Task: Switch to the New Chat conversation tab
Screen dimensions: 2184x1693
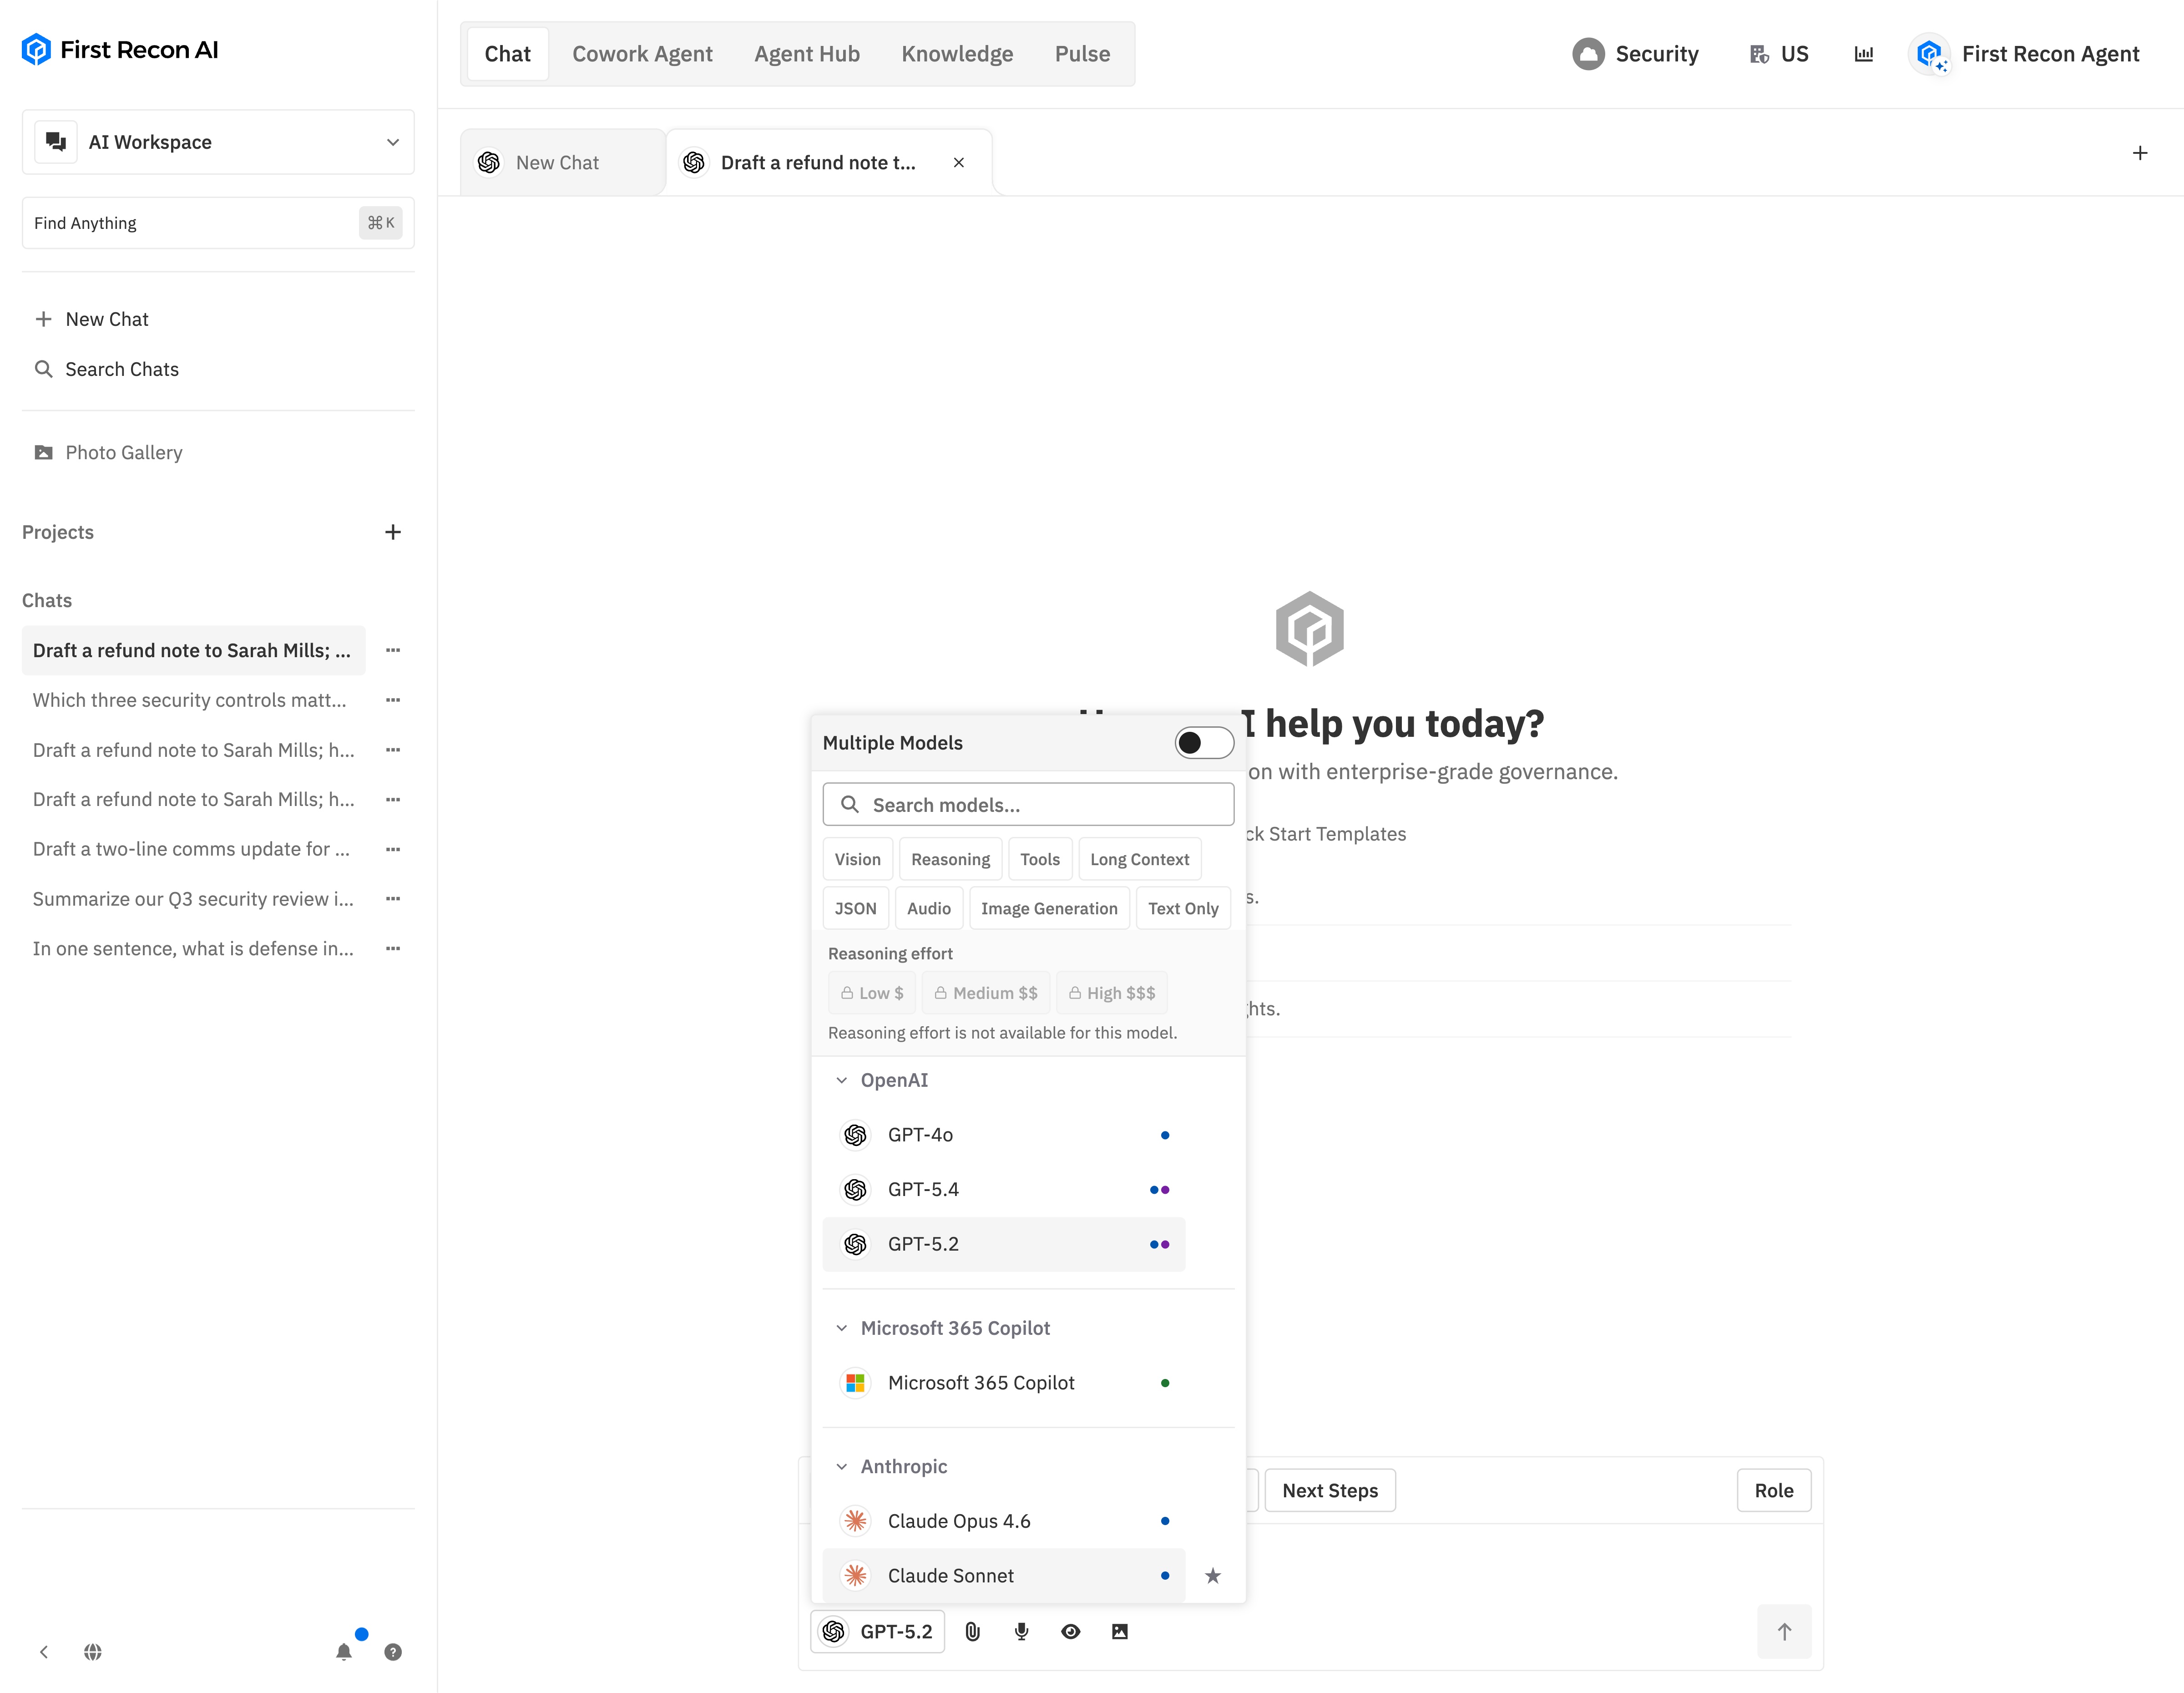Action: 563,162
